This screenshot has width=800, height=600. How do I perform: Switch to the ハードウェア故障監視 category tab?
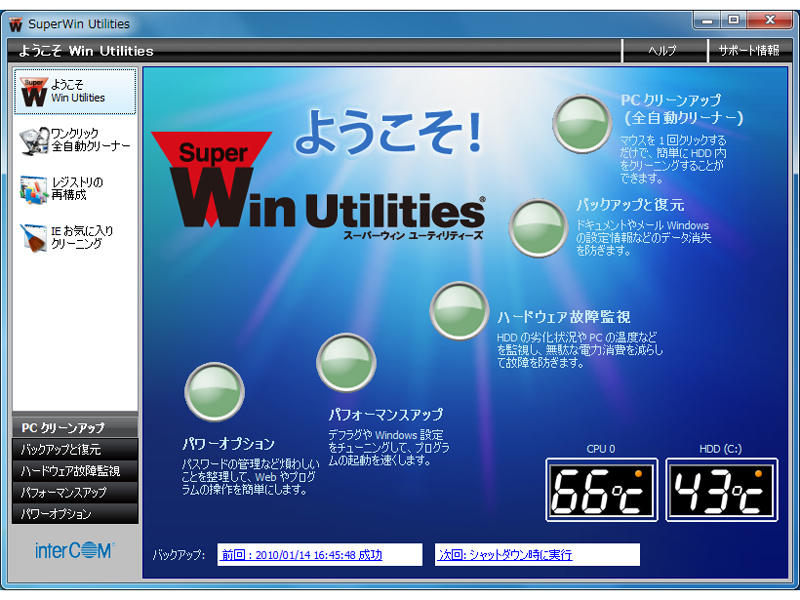75,470
